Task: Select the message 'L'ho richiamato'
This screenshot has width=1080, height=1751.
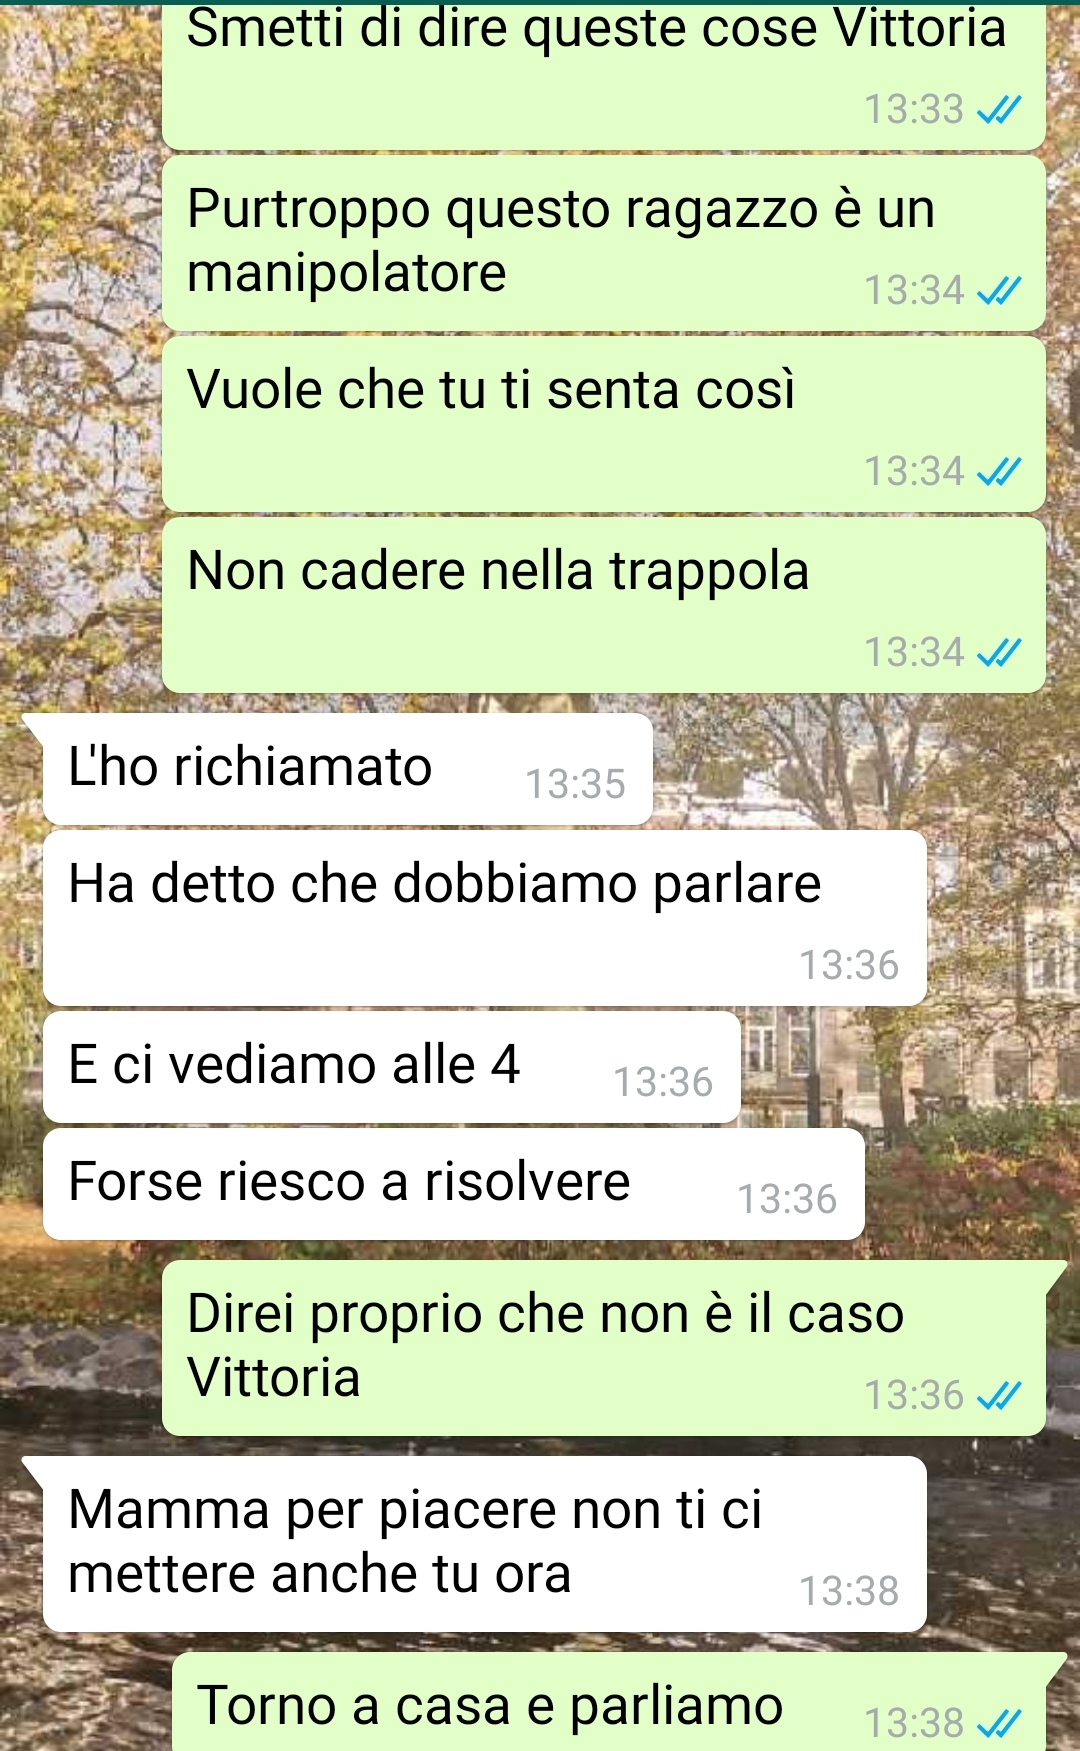Action: (x=347, y=769)
